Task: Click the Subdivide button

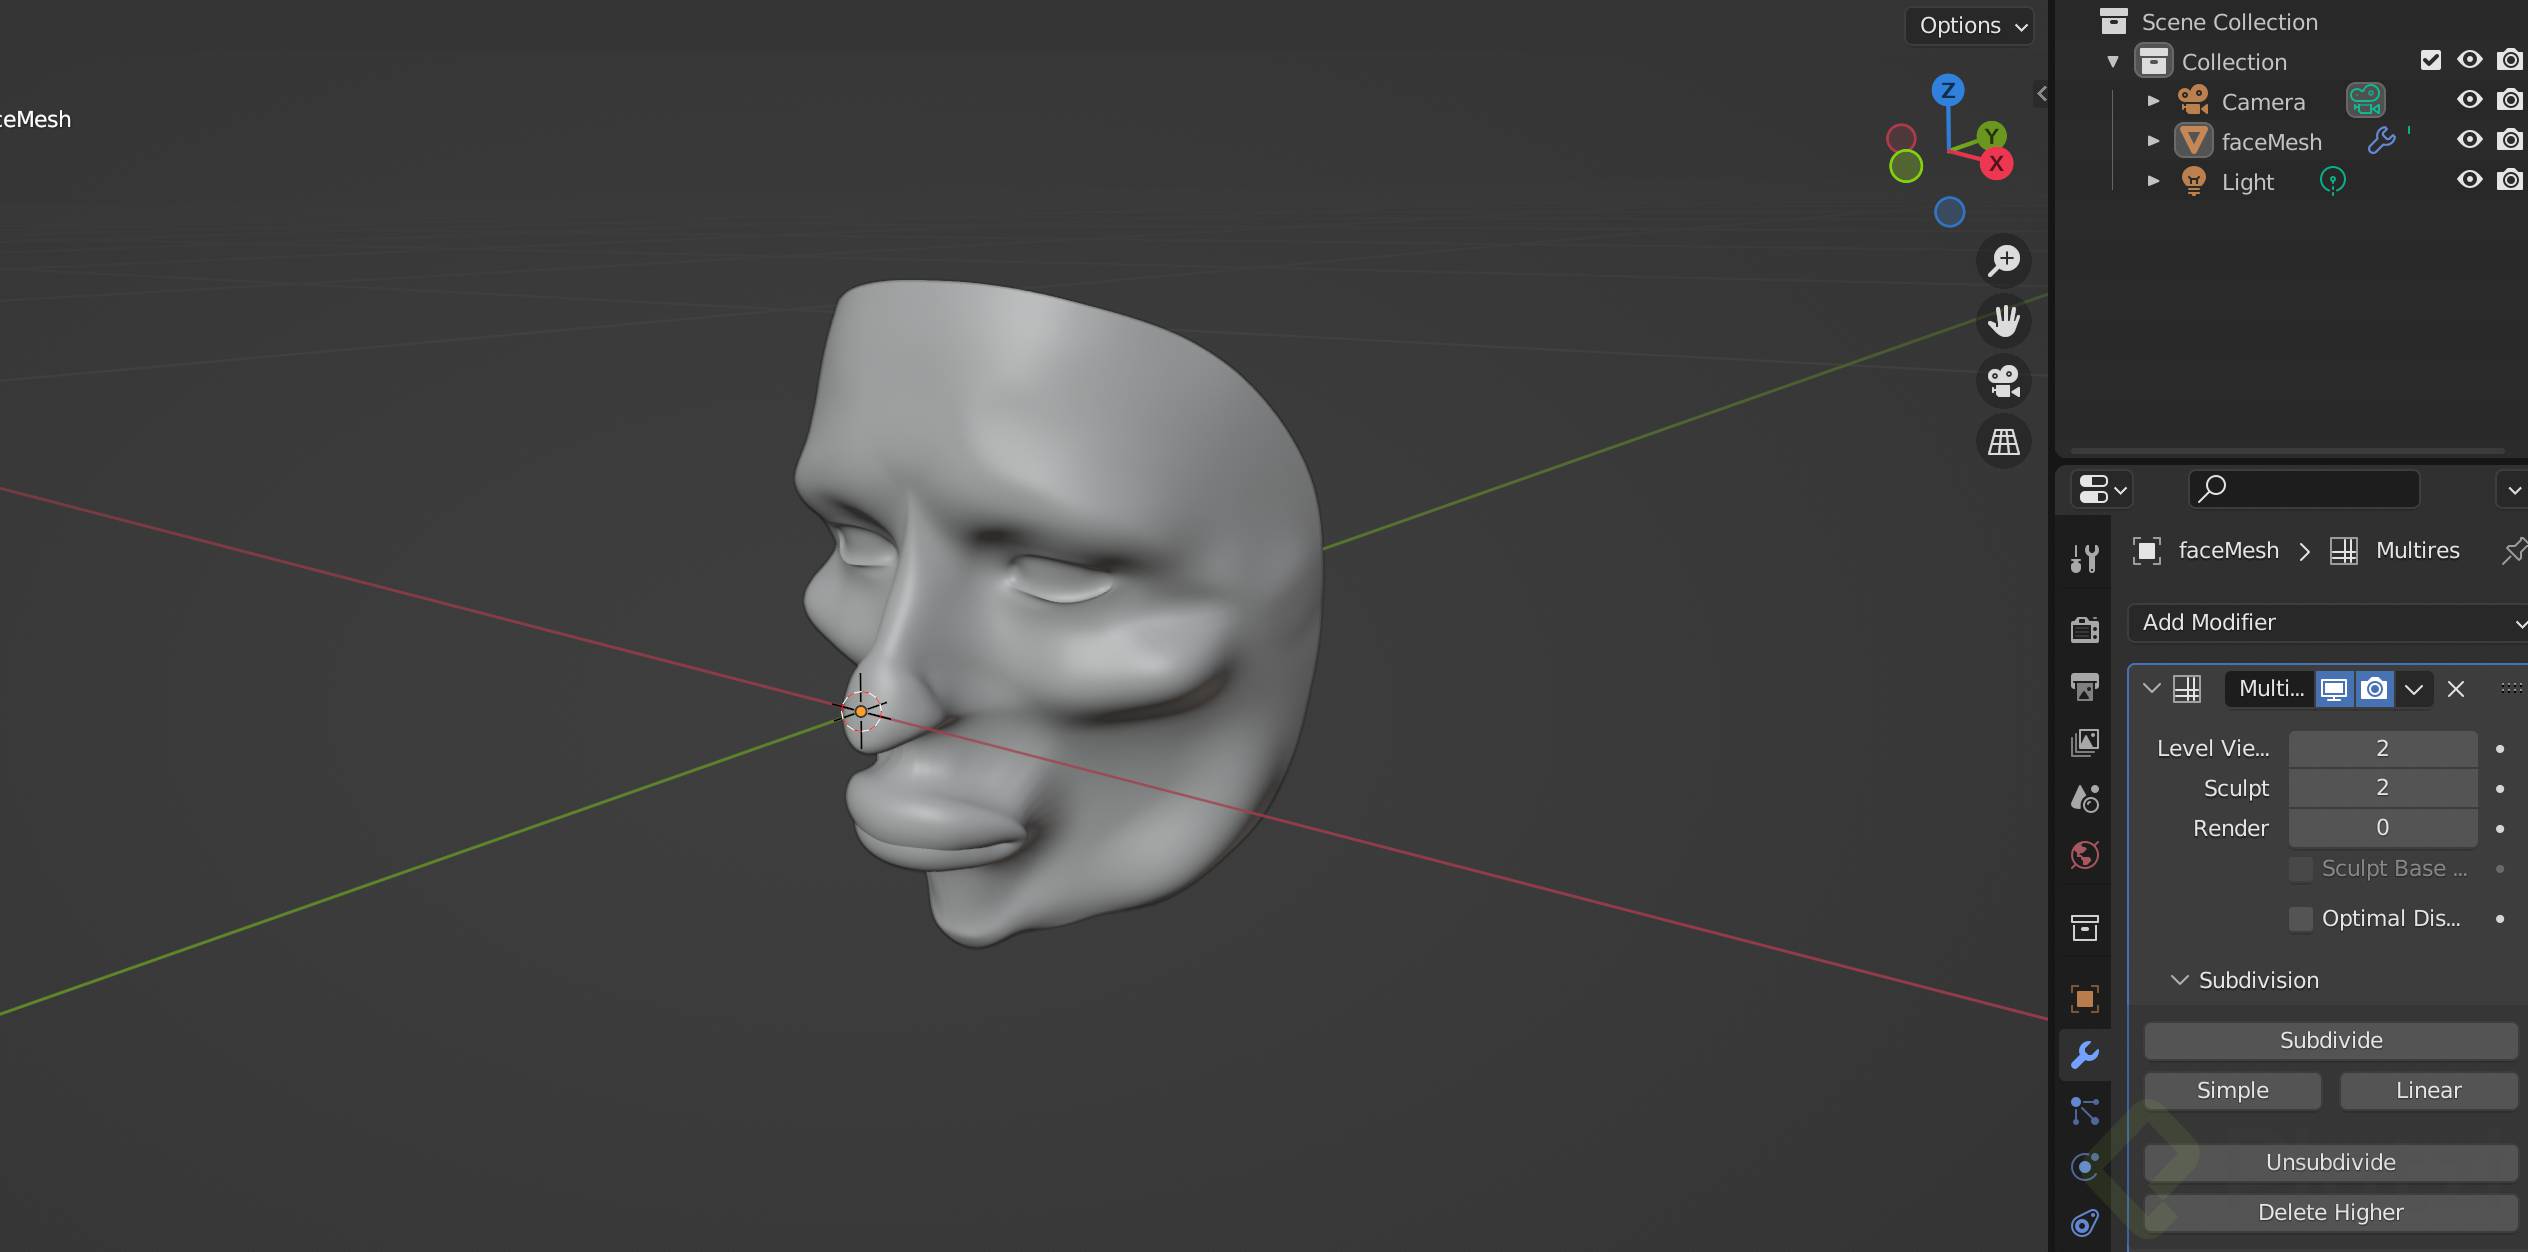Action: [x=2328, y=1040]
